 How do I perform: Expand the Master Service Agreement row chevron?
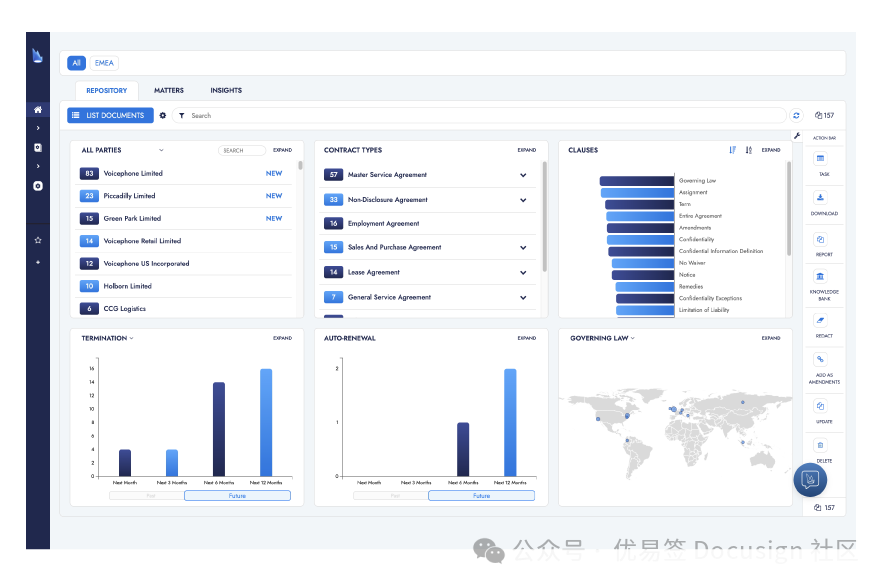tap(523, 175)
